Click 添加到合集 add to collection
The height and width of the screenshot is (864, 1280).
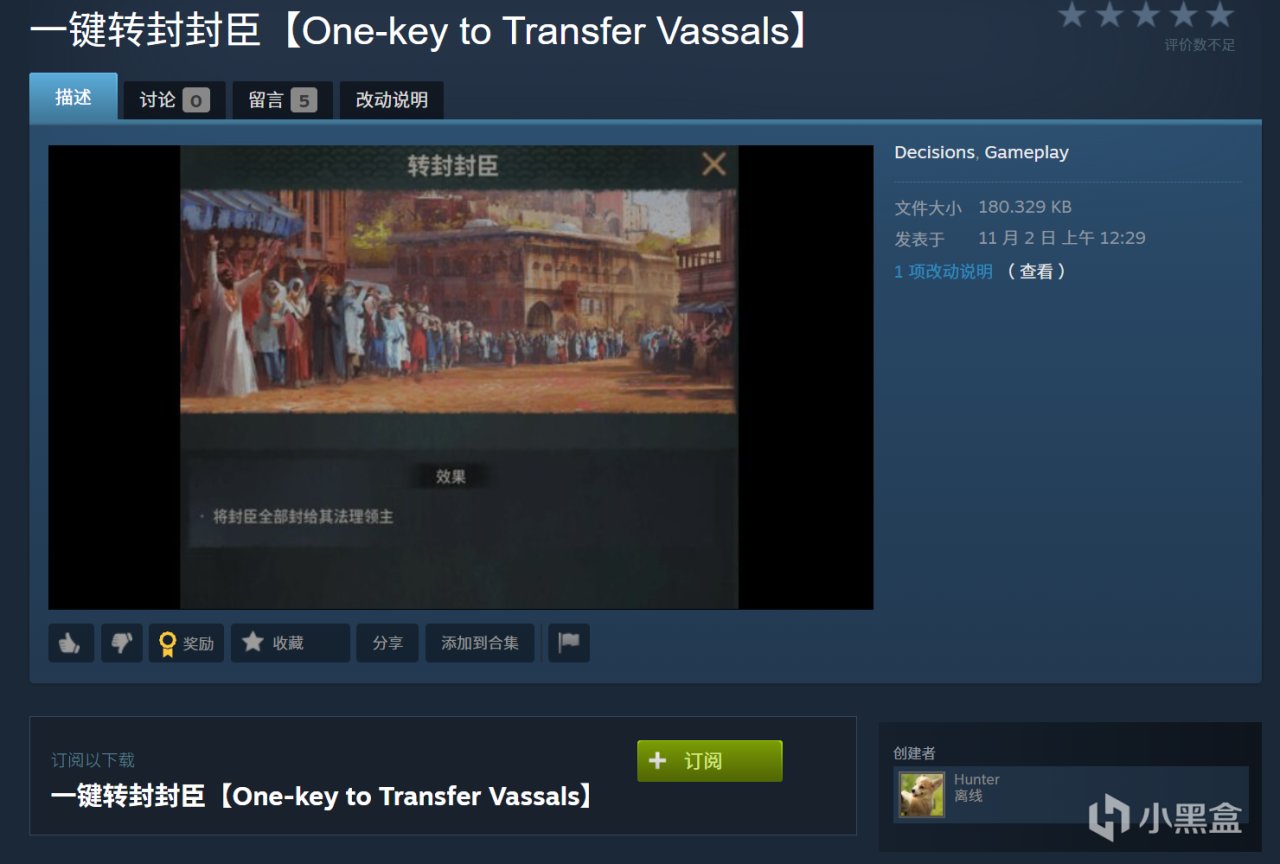click(x=480, y=643)
